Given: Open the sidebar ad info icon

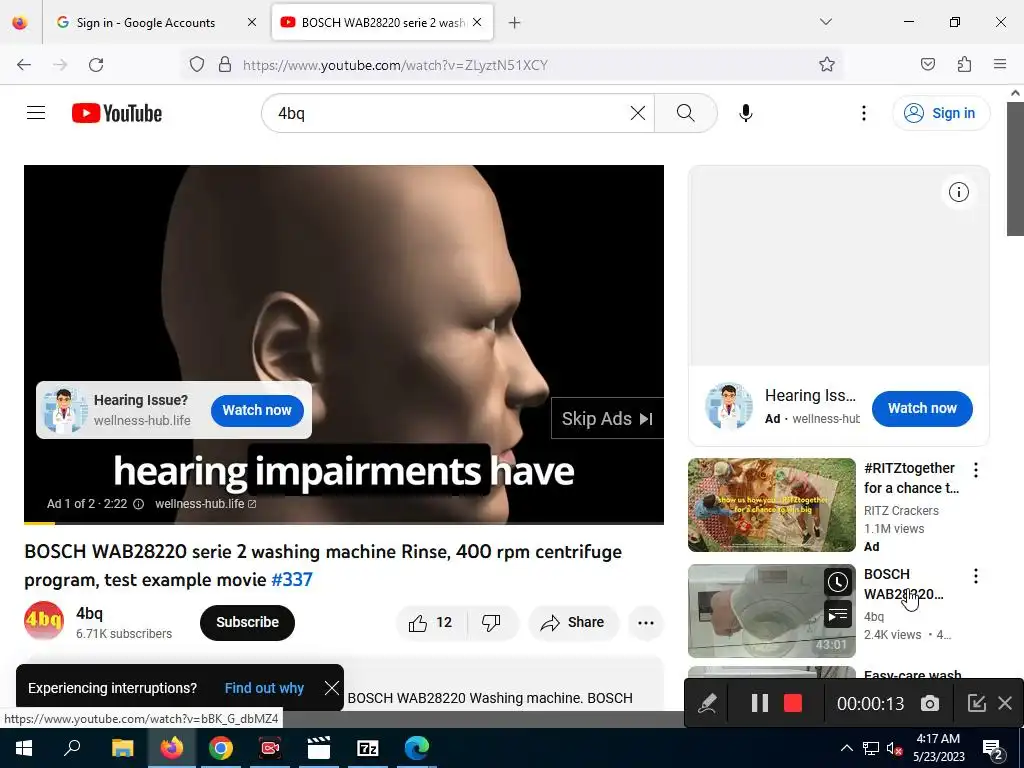Looking at the screenshot, I should [959, 192].
